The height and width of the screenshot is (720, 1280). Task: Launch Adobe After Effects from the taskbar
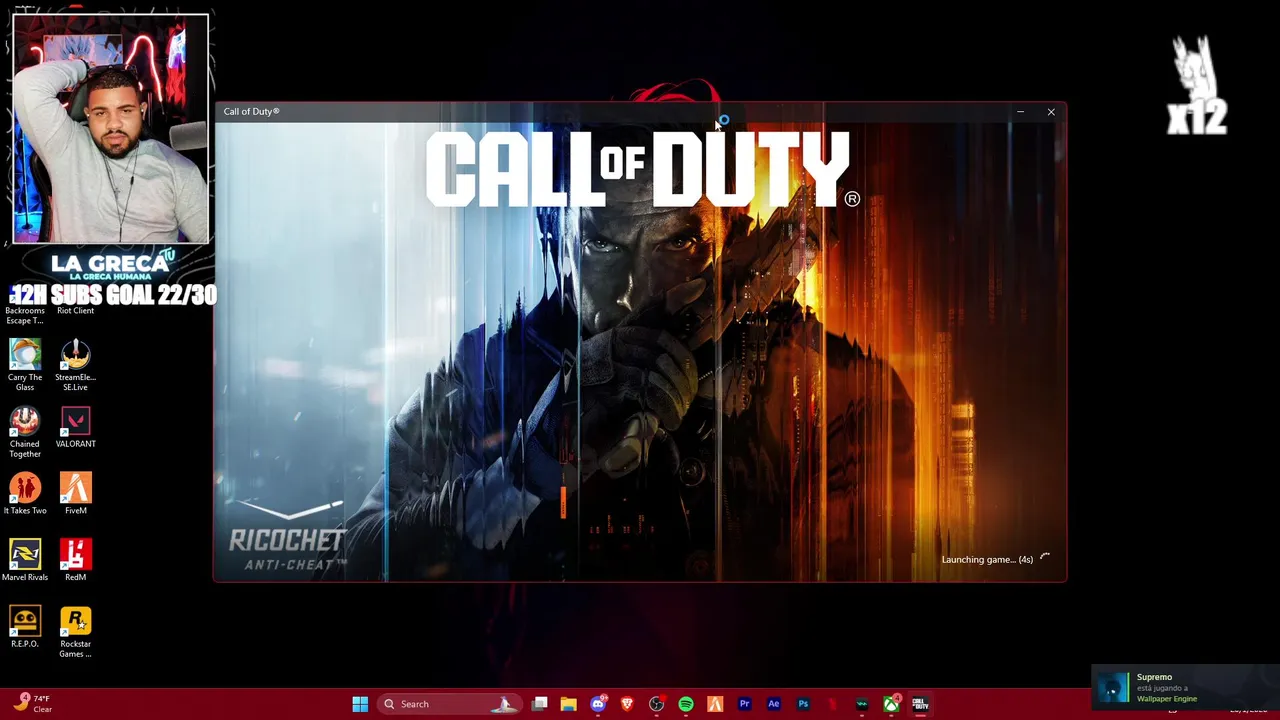pyautogui.click(x=773, y=704)
